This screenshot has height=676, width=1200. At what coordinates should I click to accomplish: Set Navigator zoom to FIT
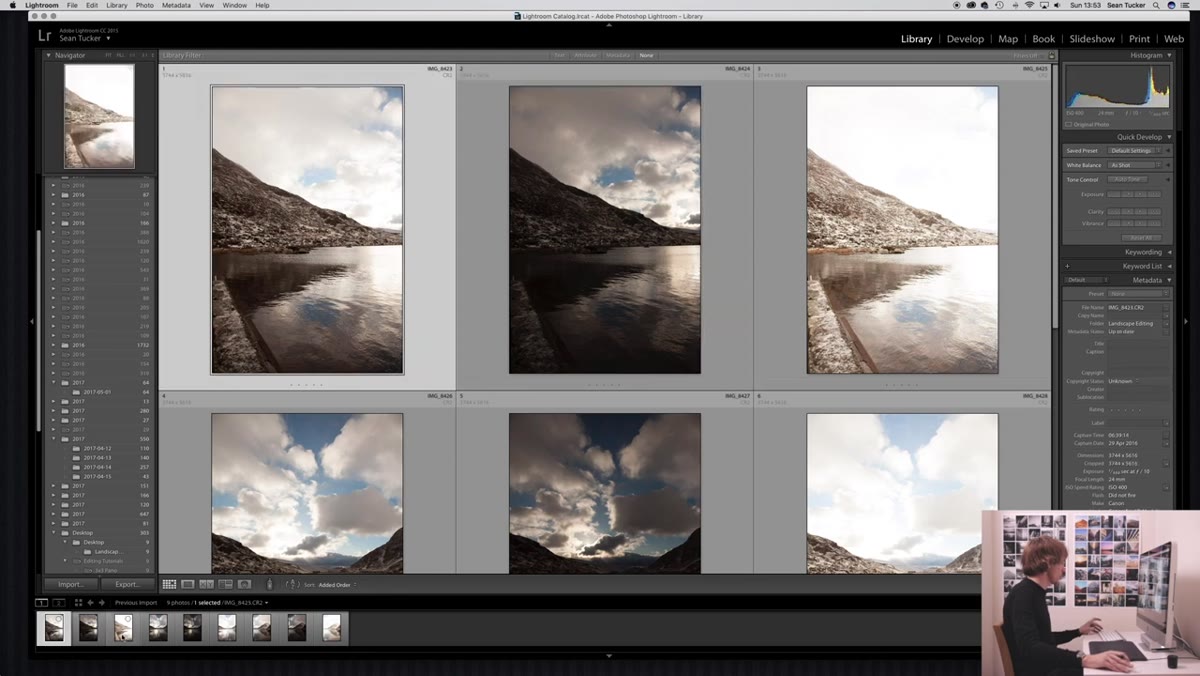pos(108,55)
